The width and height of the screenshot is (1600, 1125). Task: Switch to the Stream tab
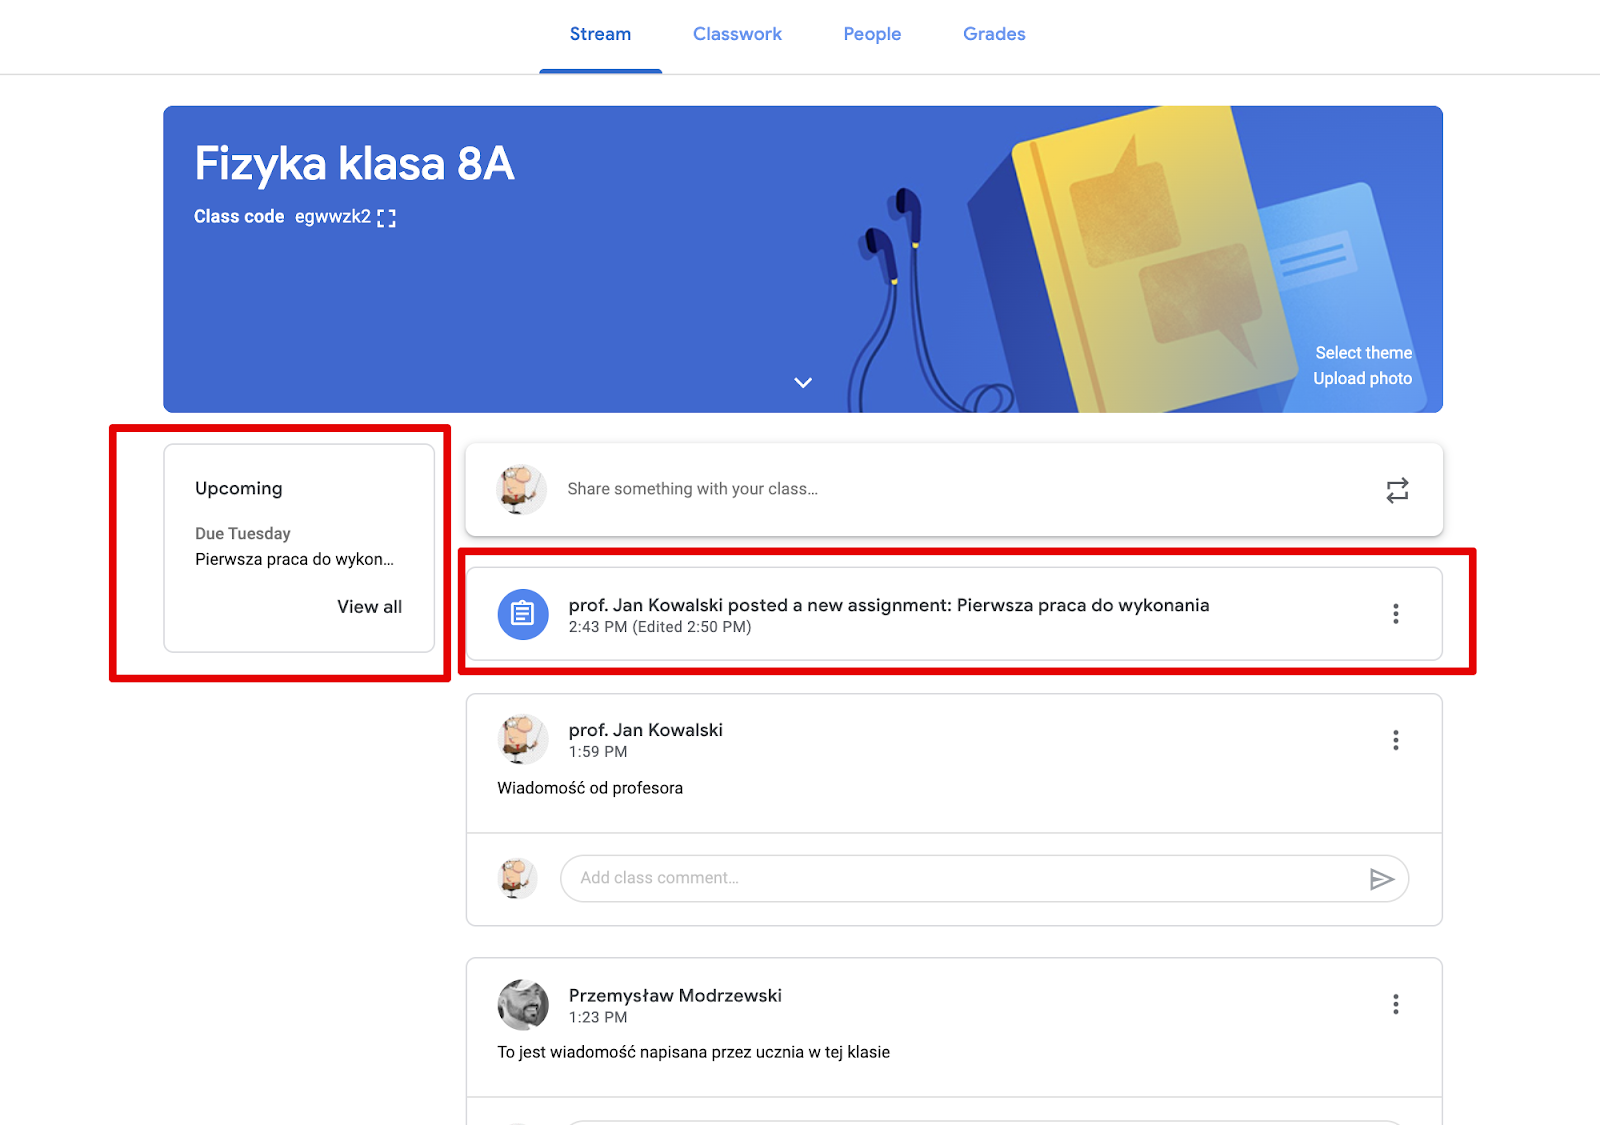click(600, 34)
